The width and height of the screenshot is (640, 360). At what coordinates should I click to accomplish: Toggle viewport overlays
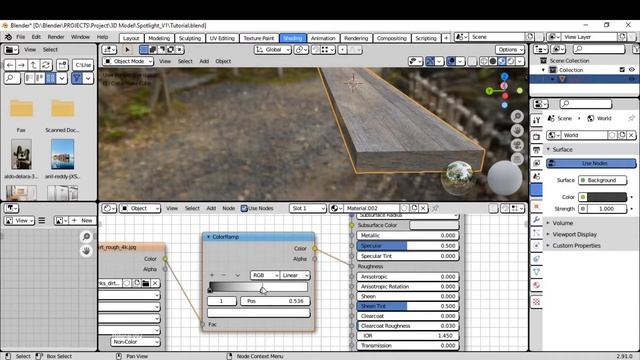coord(451,61)
